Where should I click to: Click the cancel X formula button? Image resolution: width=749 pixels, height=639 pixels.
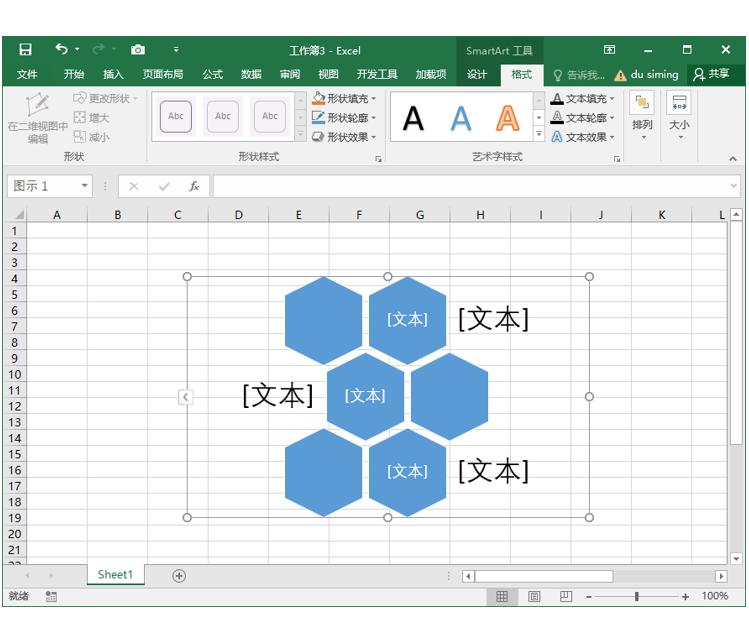[134, 186]
